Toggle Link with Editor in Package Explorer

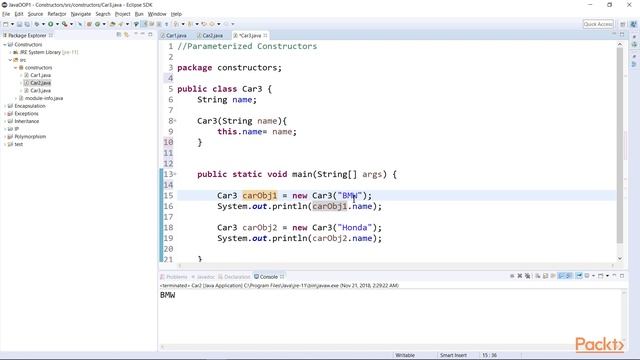pyautogui.click(x=127, y=35)
